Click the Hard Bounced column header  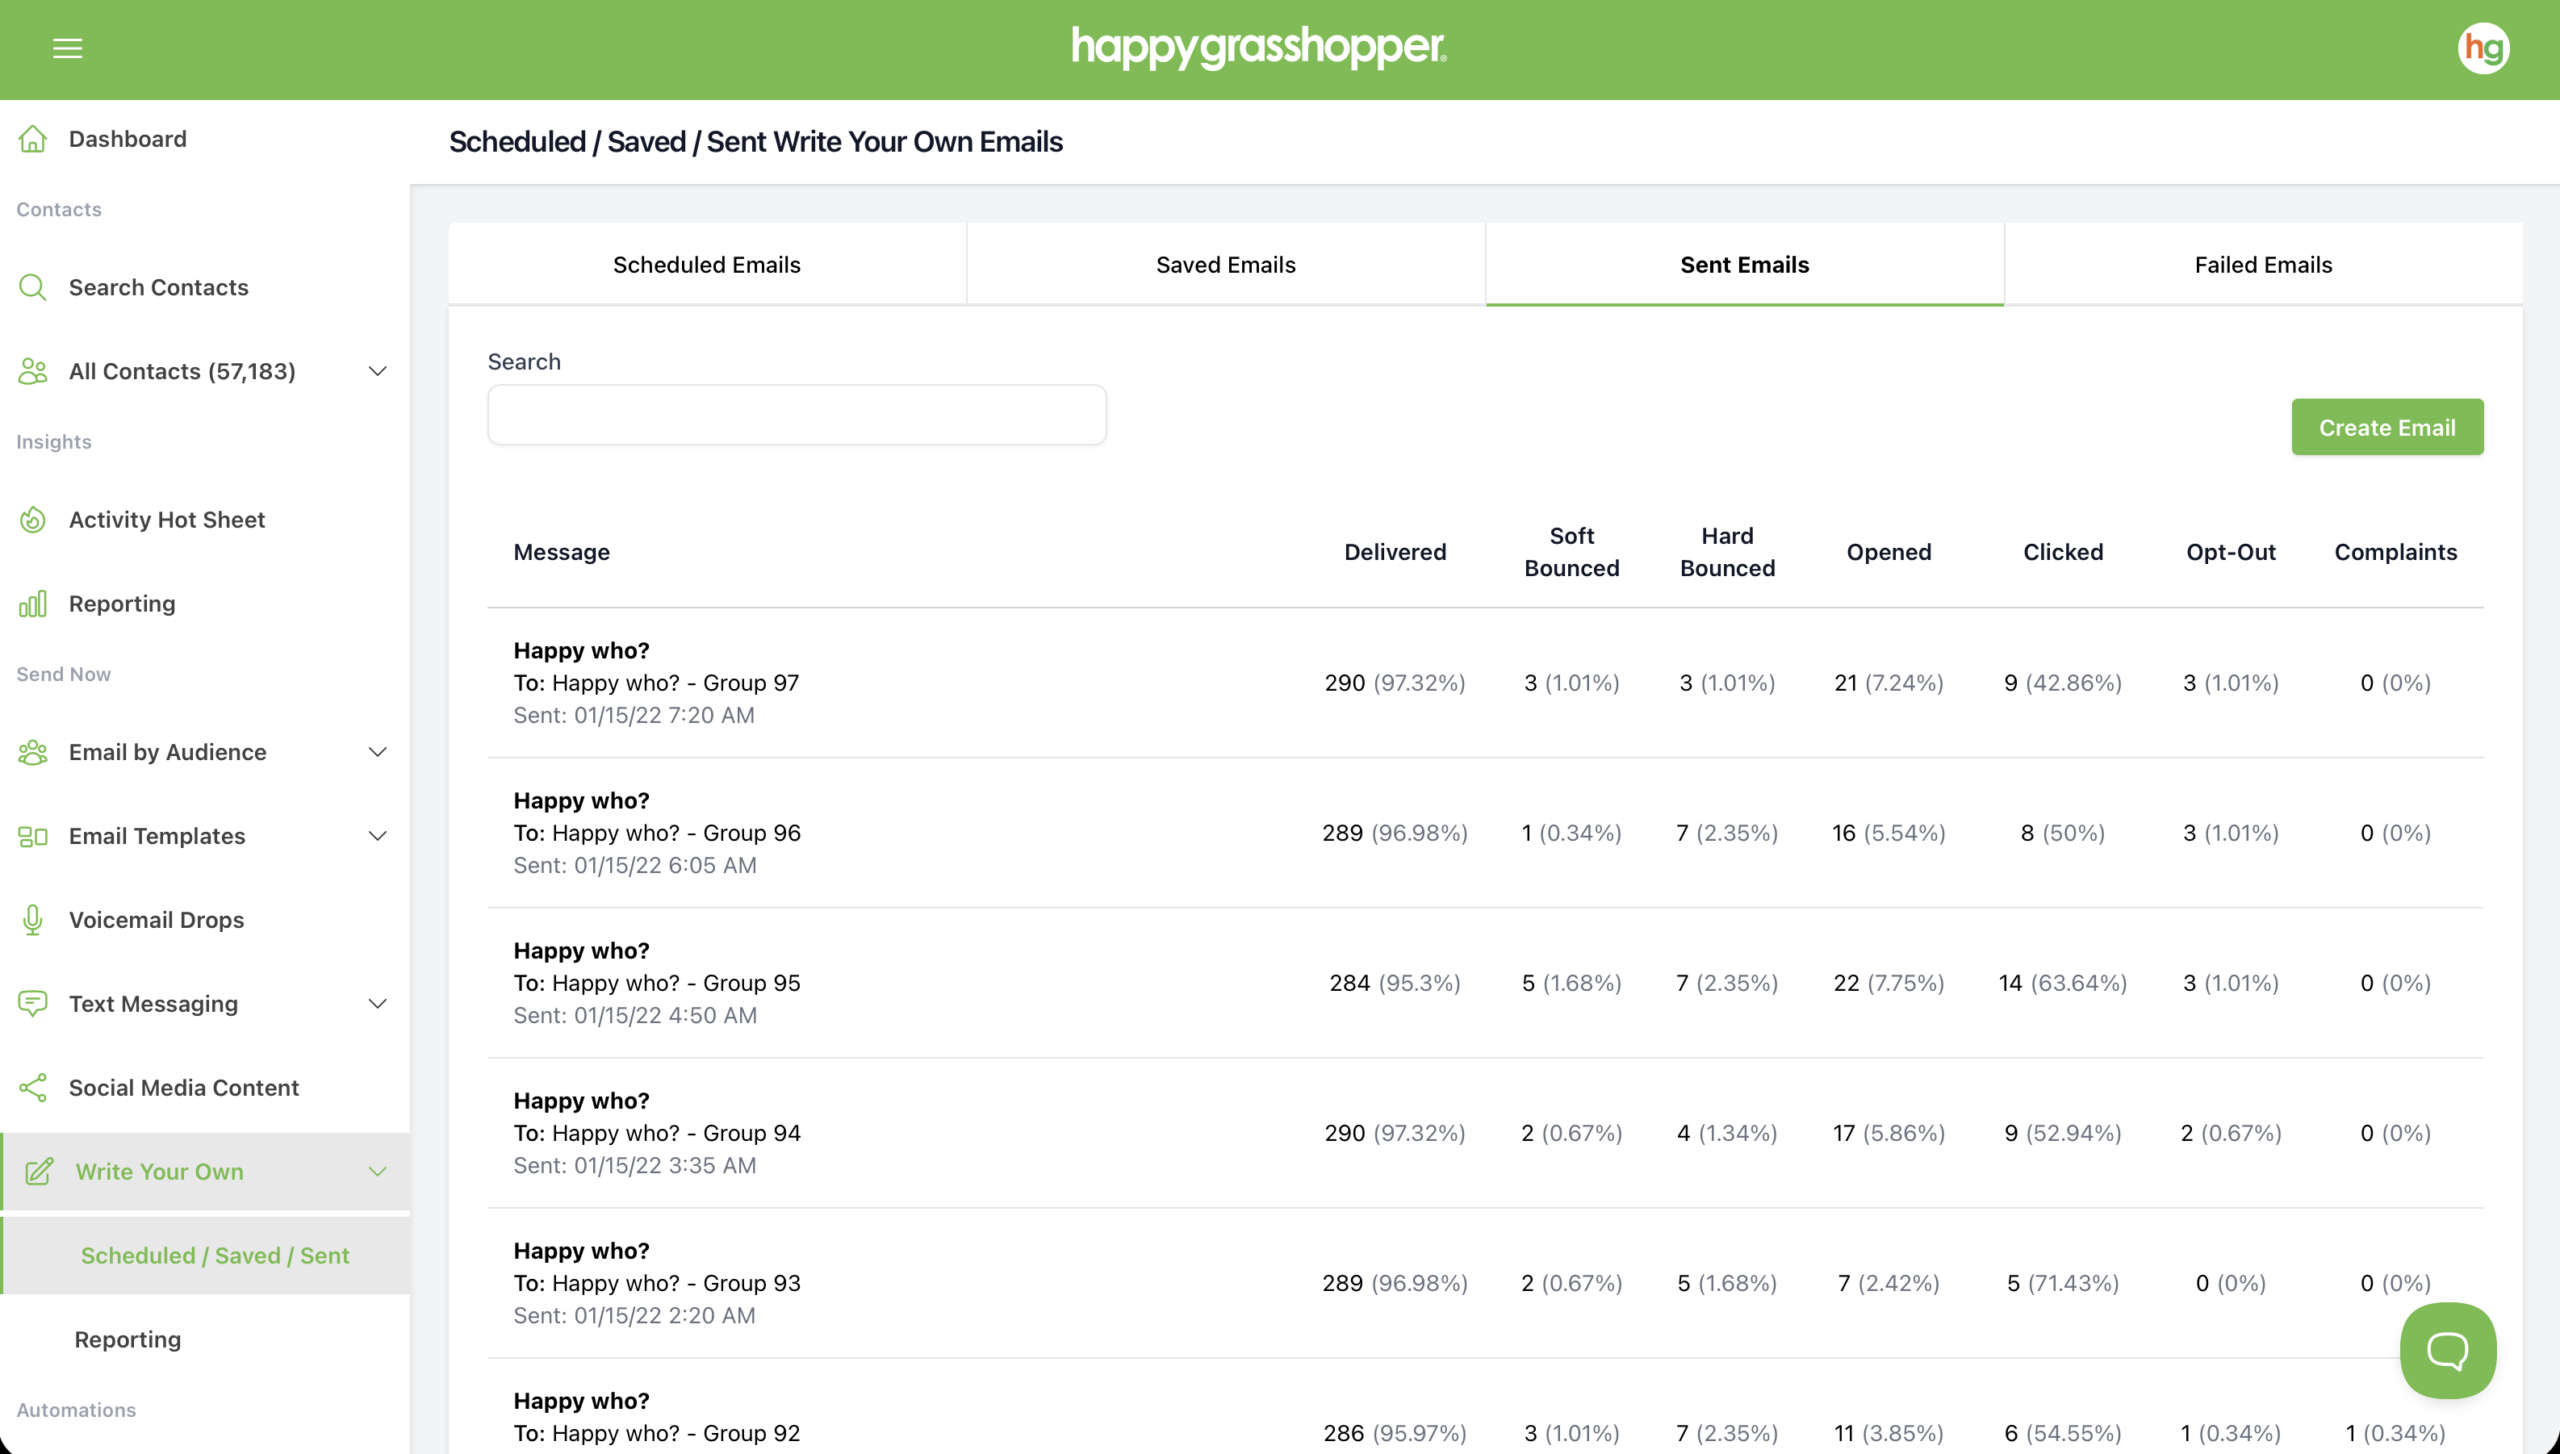[x=1728, y=552]
